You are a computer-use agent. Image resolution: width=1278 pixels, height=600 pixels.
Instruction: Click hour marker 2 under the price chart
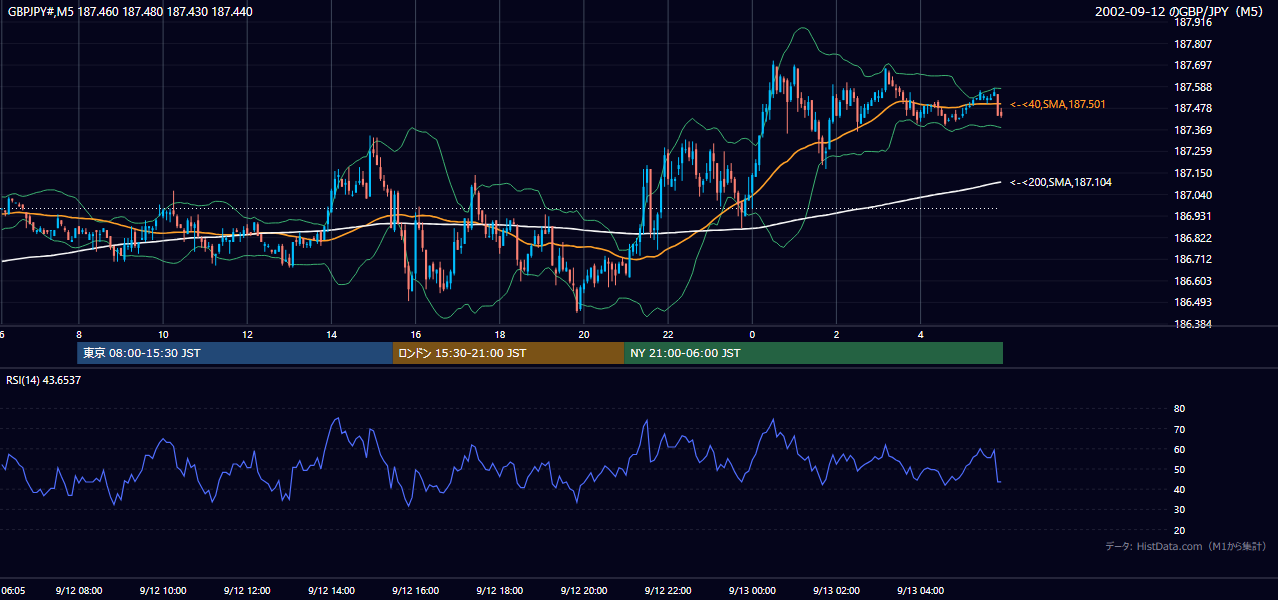pyautogui.click(x=837, y=334)
